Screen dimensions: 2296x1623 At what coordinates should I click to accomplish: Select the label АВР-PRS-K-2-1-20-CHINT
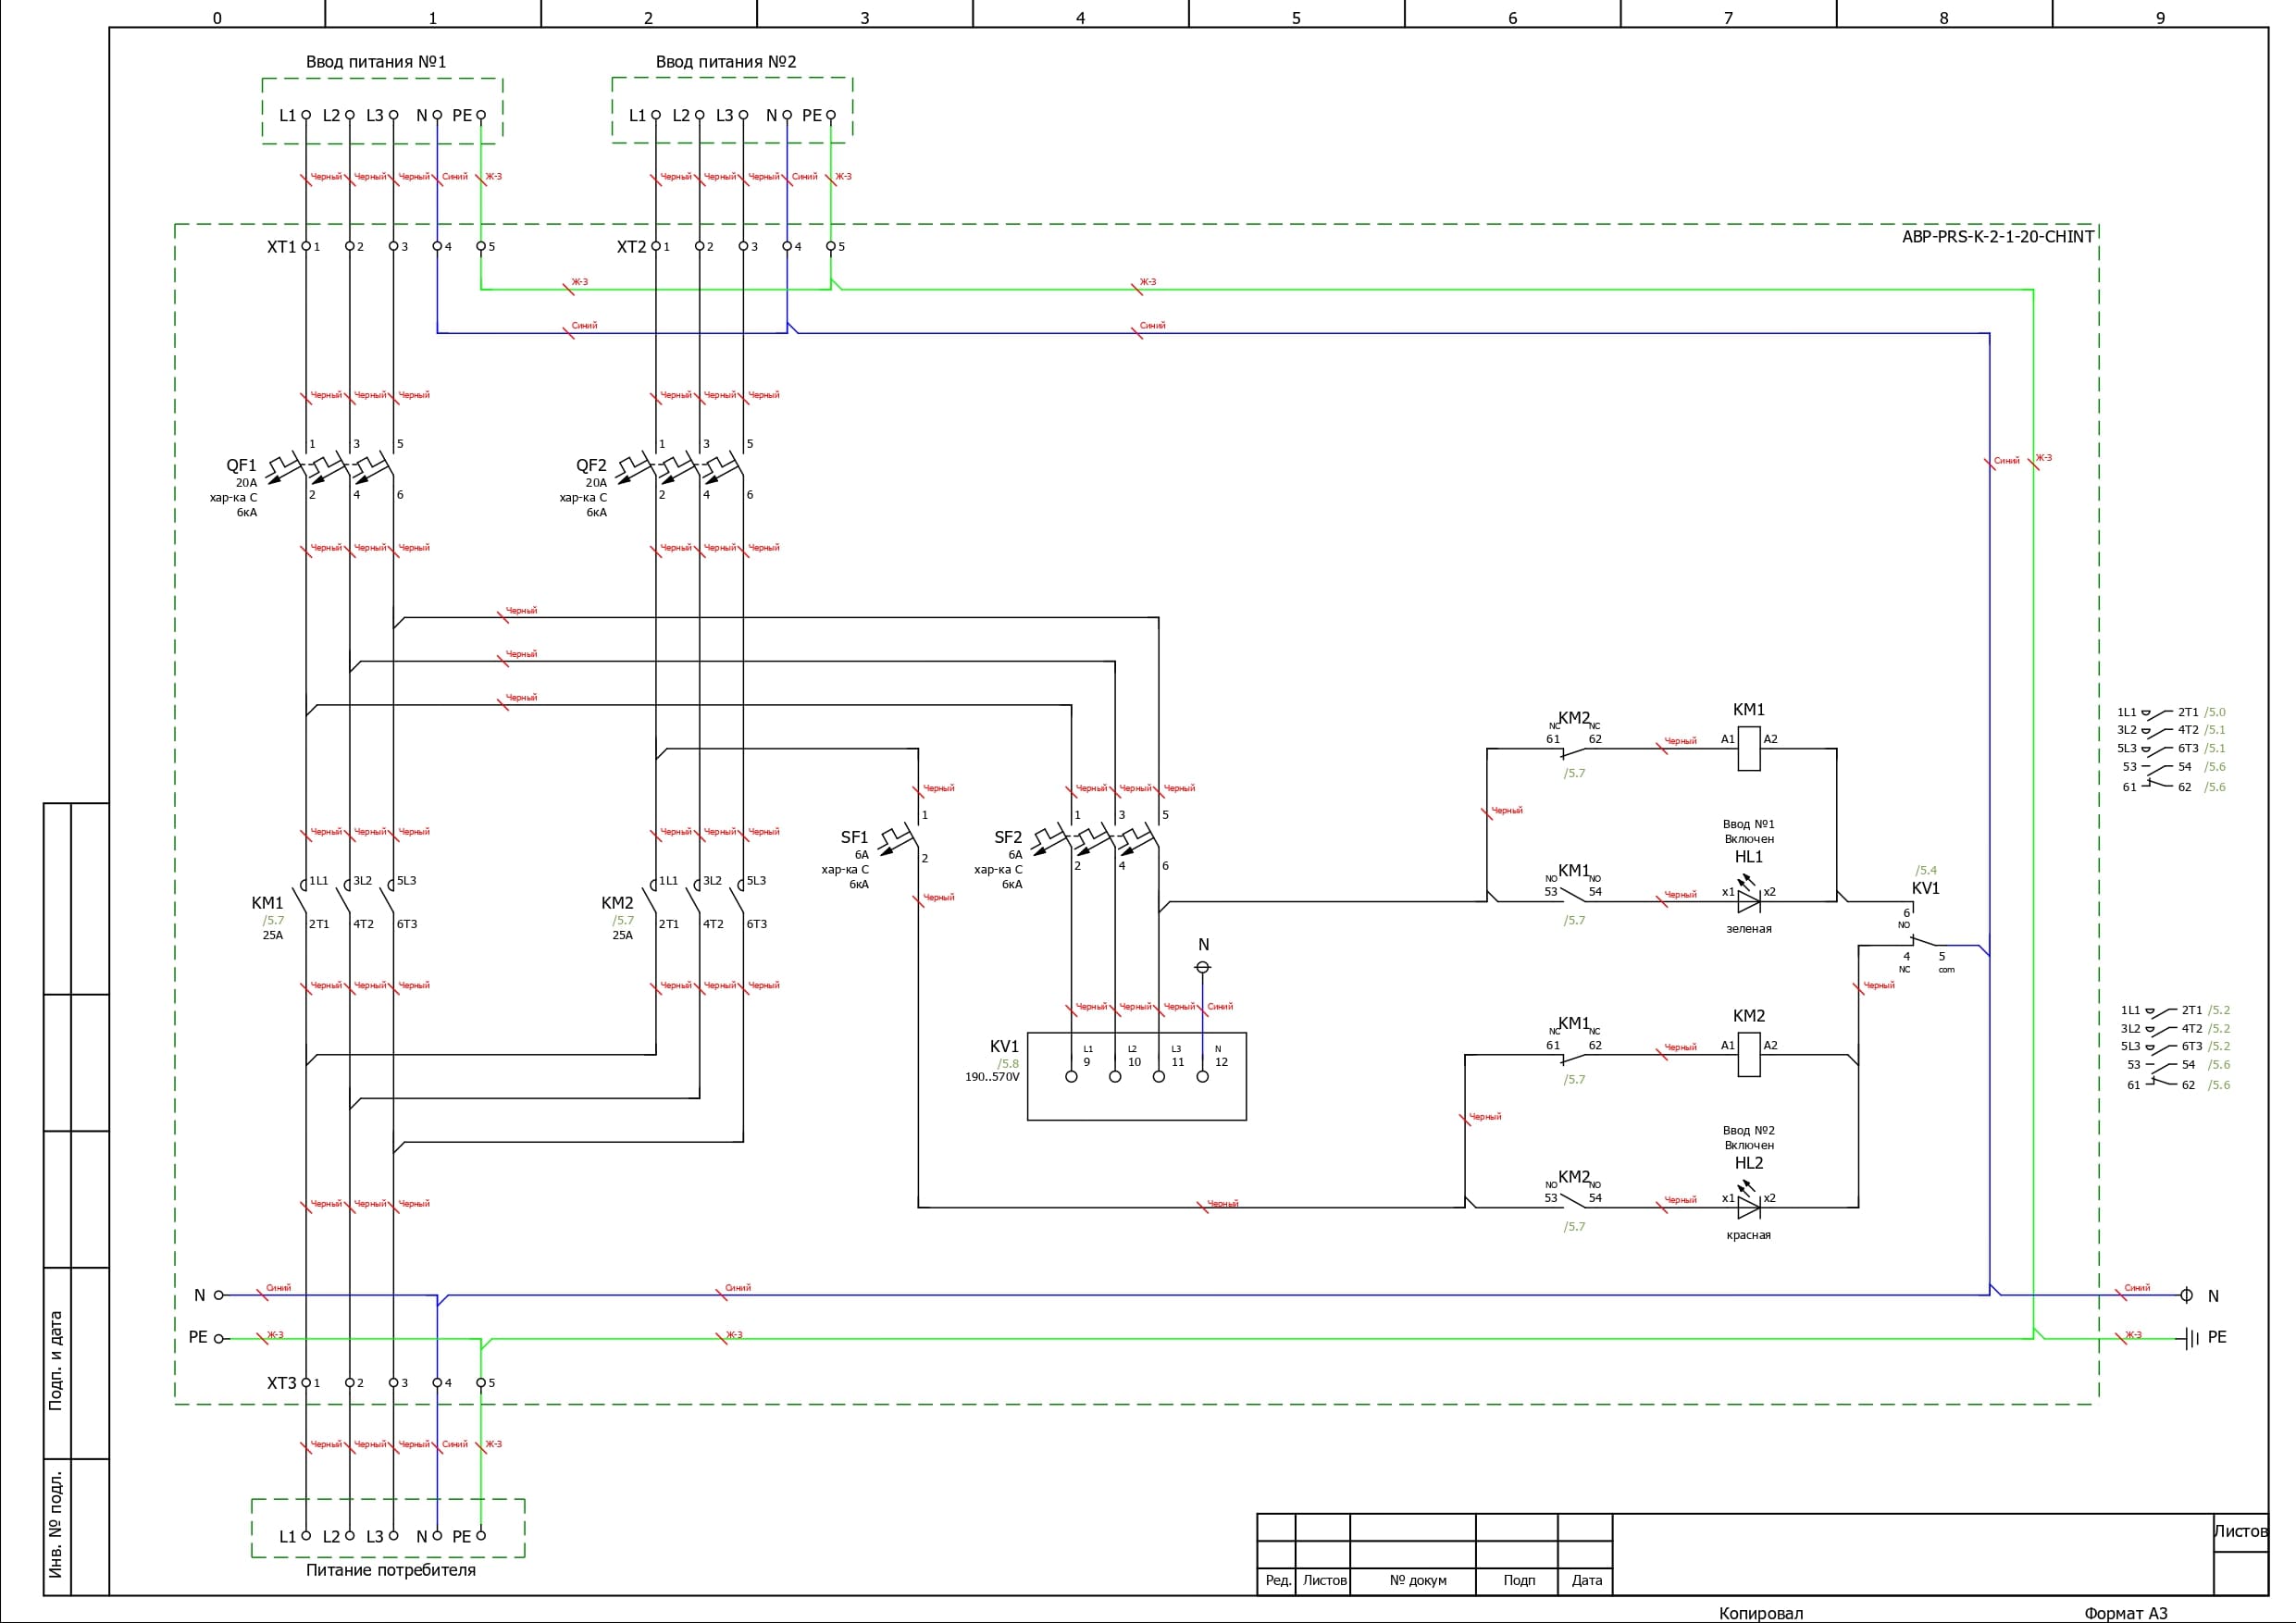[x=1997, y=237]
